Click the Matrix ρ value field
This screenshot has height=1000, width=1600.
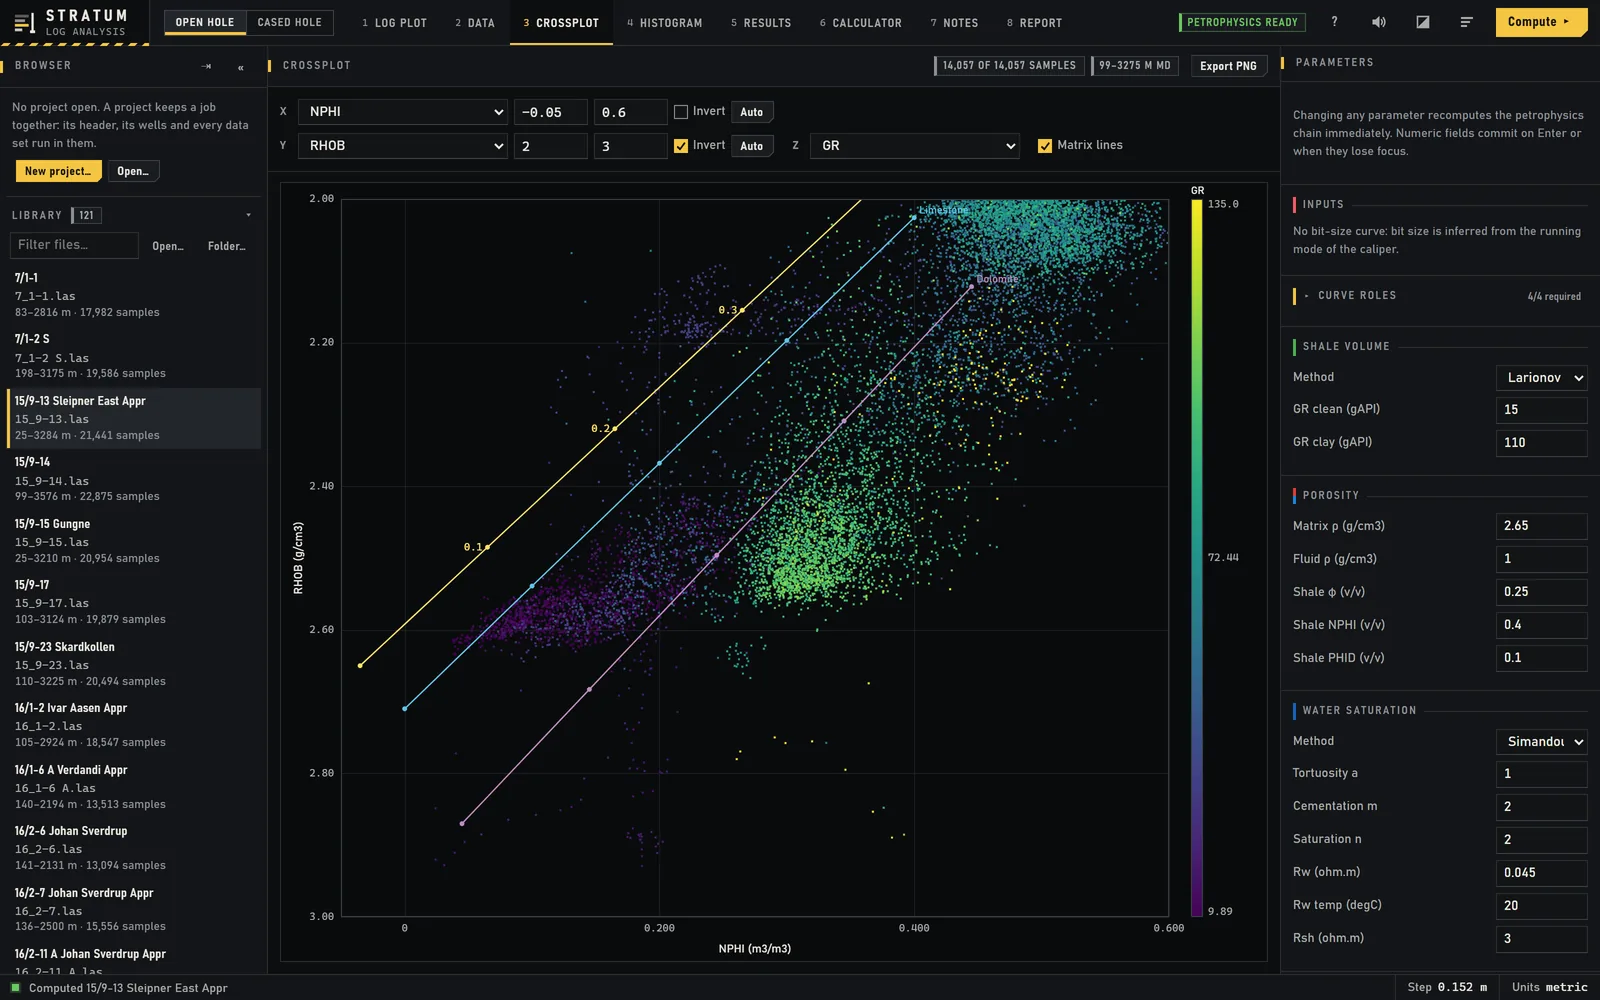tap(1541, 526)
